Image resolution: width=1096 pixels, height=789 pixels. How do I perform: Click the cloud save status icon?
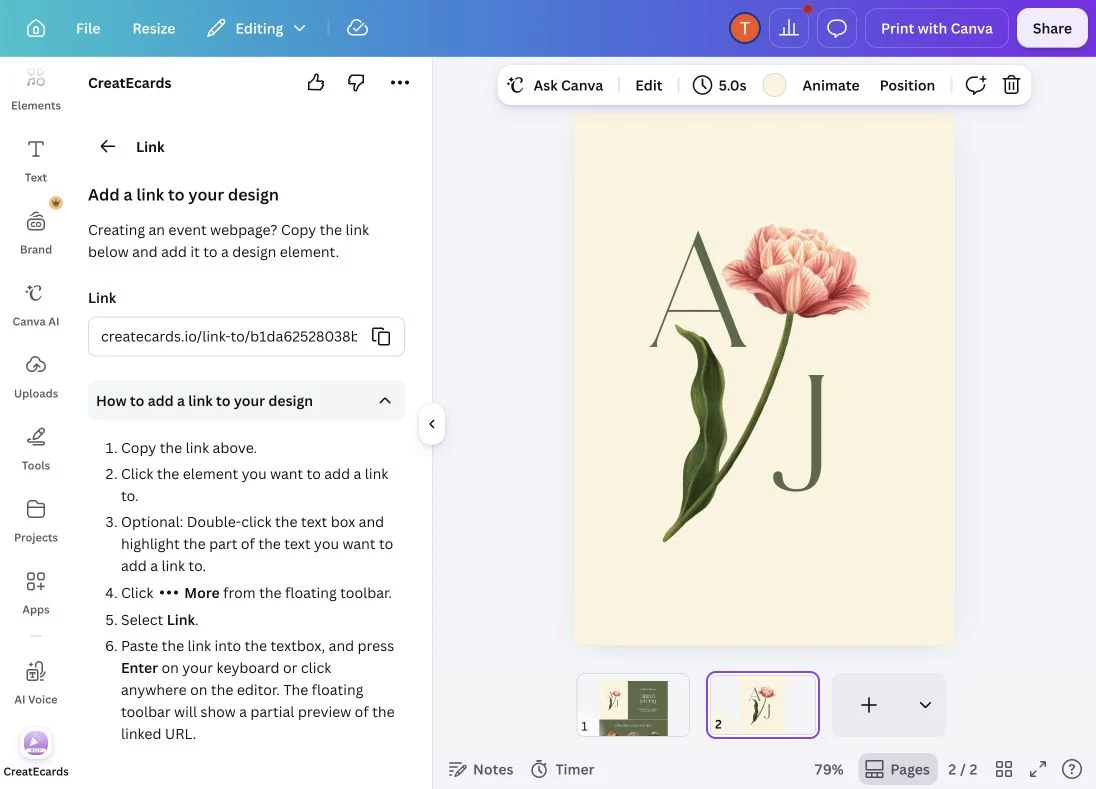click(357, 29)
